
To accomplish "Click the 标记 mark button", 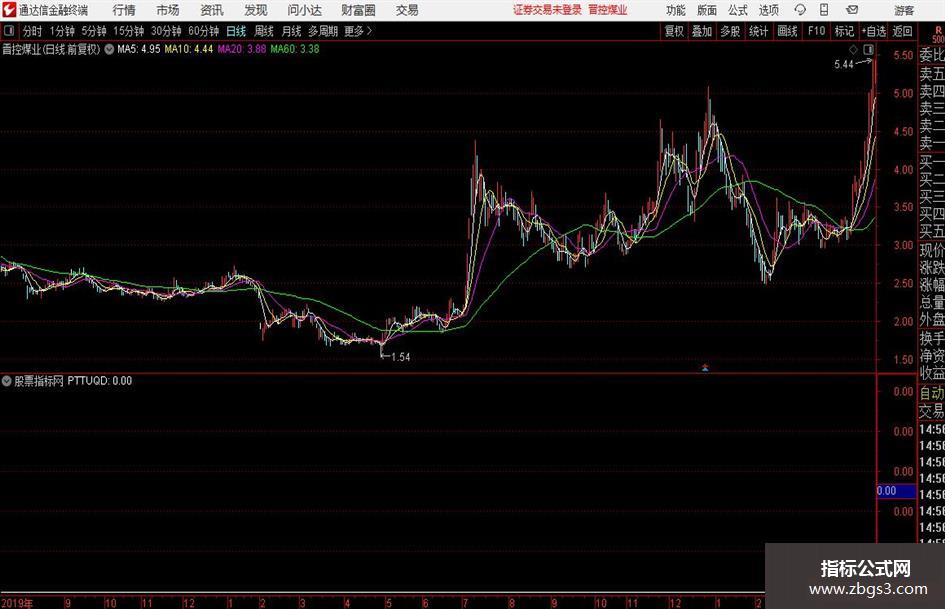I will (x=844, y=31).
